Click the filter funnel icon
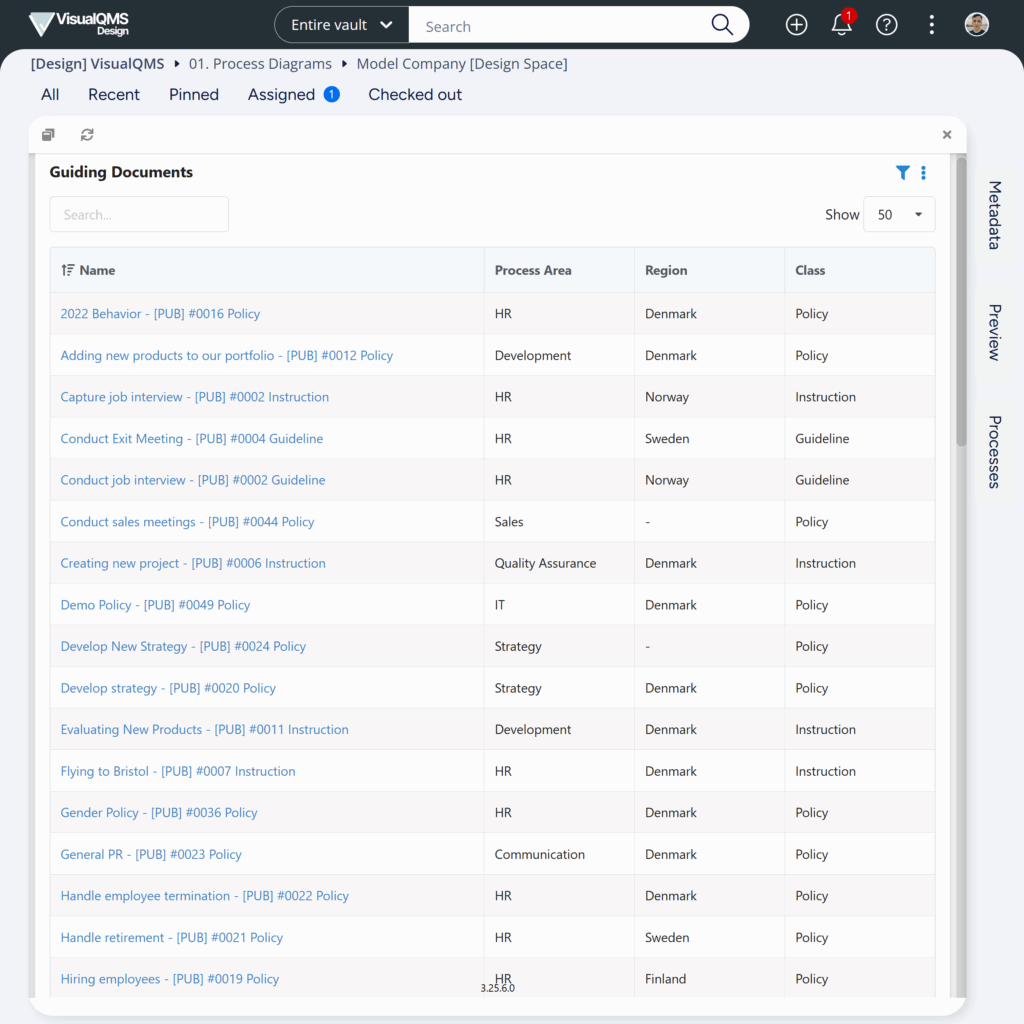1024x1024 pixels. [902, 173]
